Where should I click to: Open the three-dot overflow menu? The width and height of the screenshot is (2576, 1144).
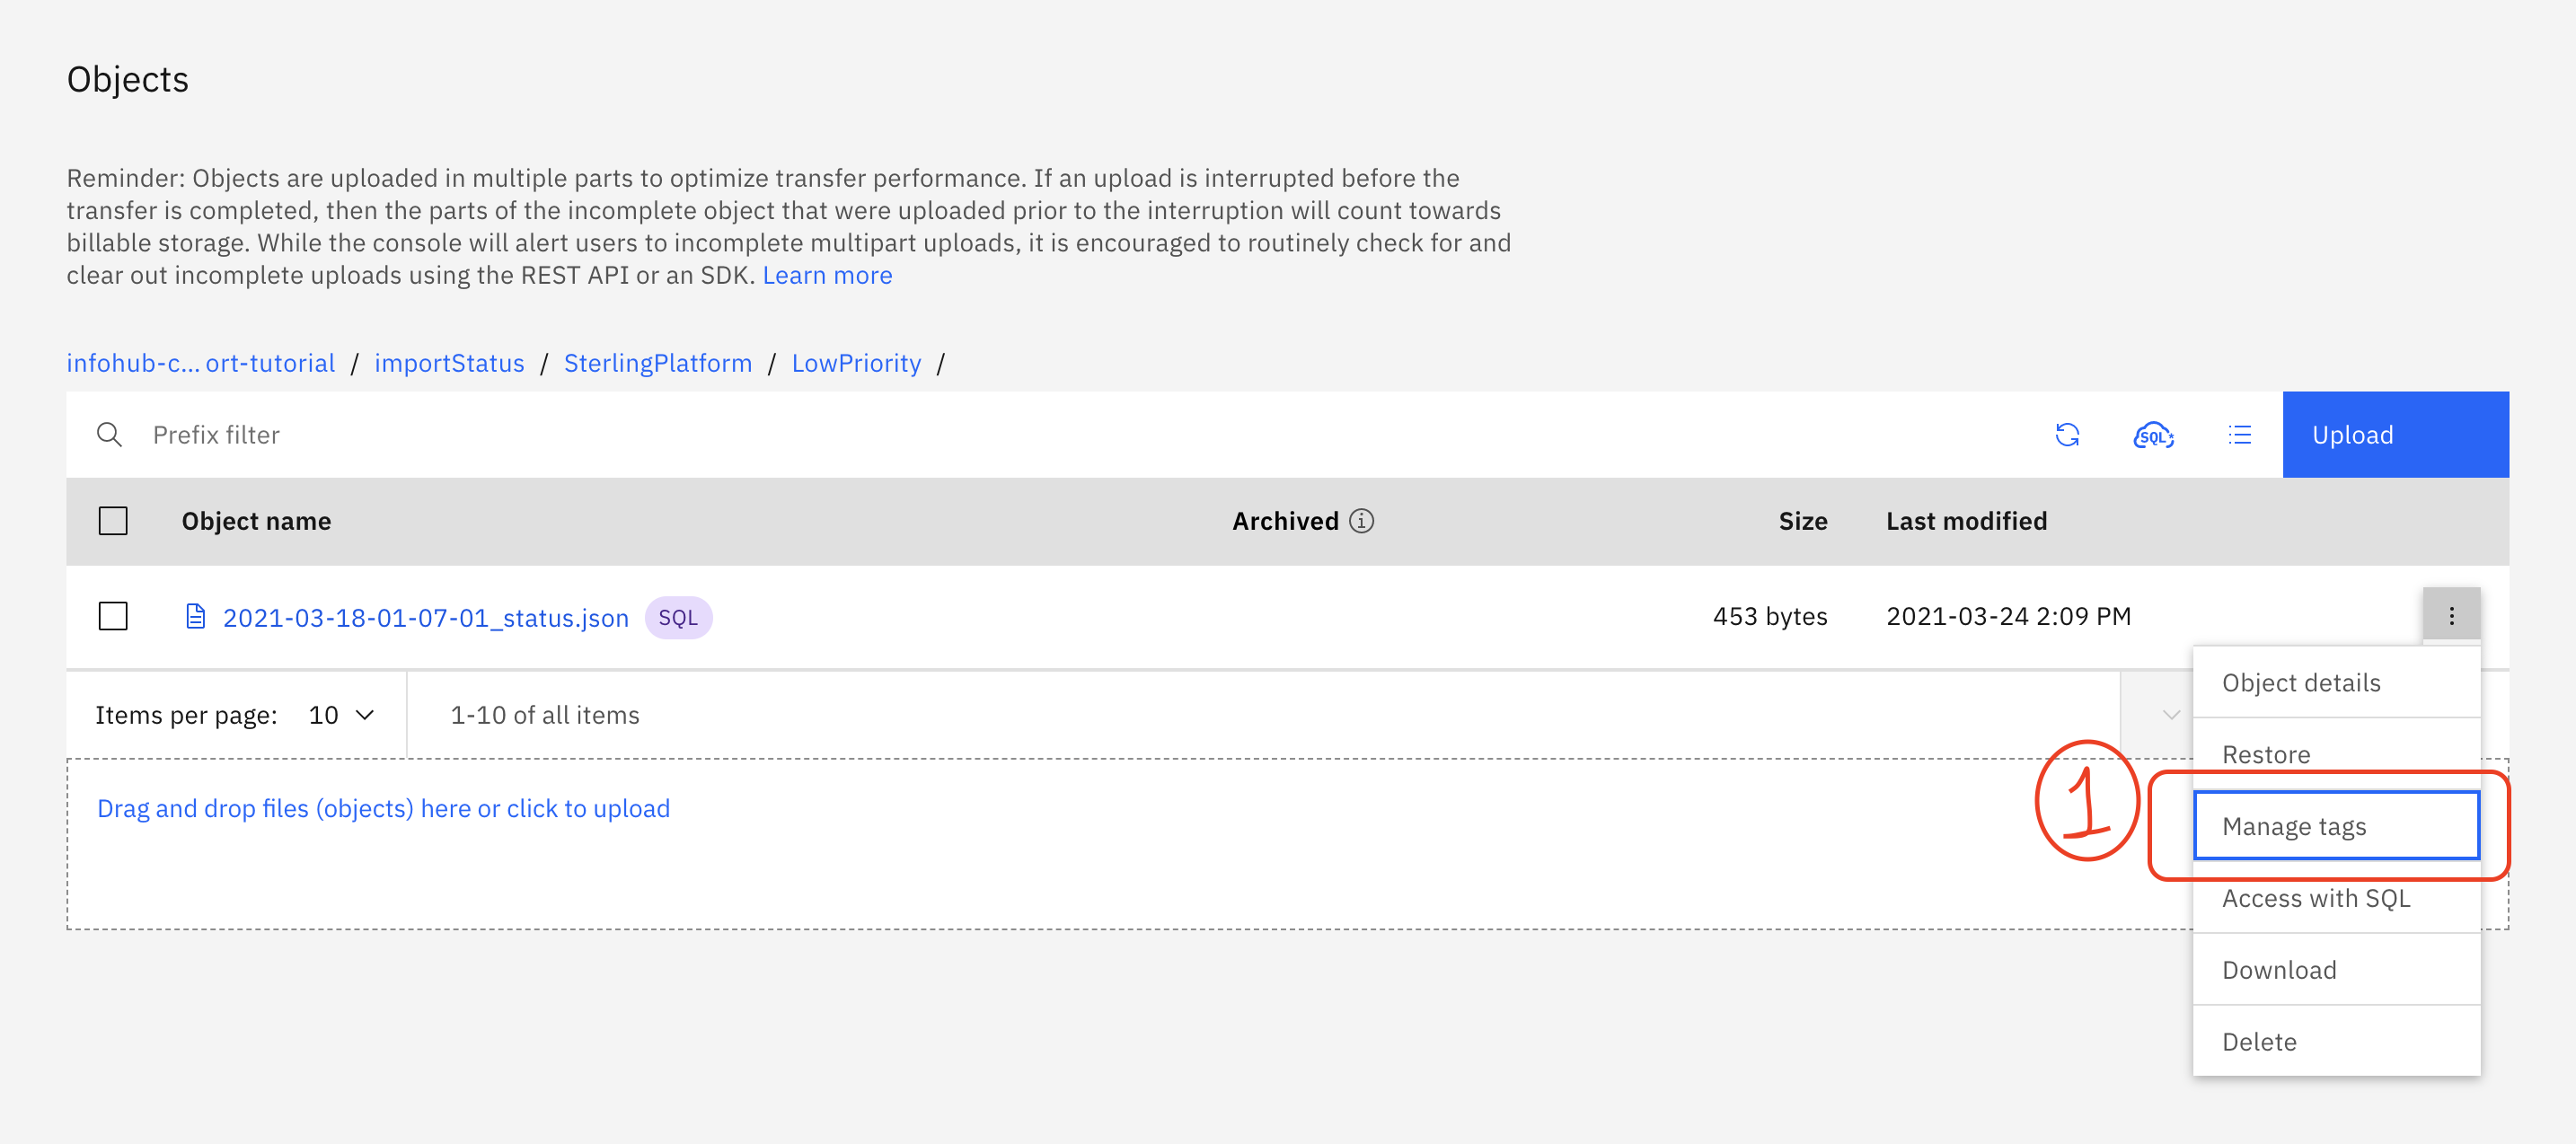2450,616
